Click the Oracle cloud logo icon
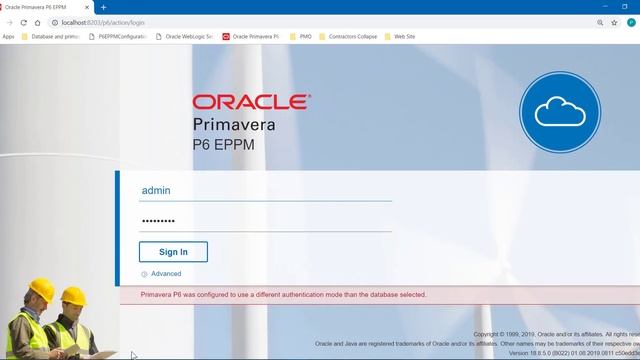 pos(560,112)
